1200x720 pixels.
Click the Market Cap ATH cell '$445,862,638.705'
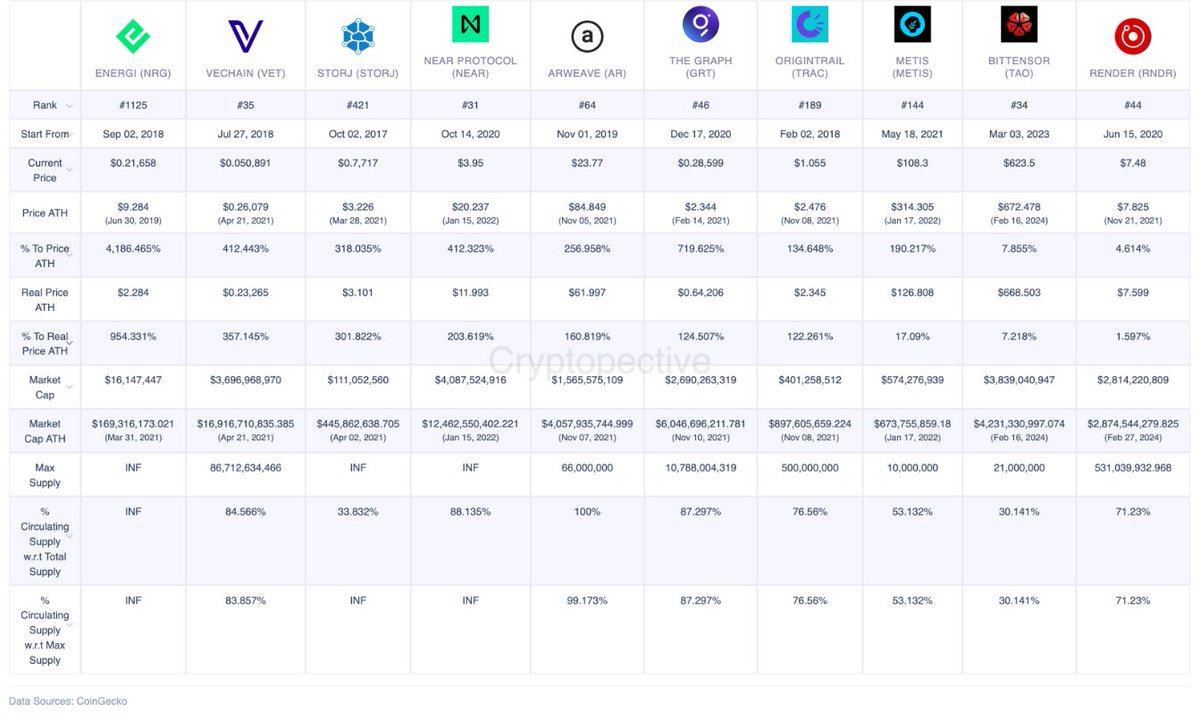pos(357,423)
